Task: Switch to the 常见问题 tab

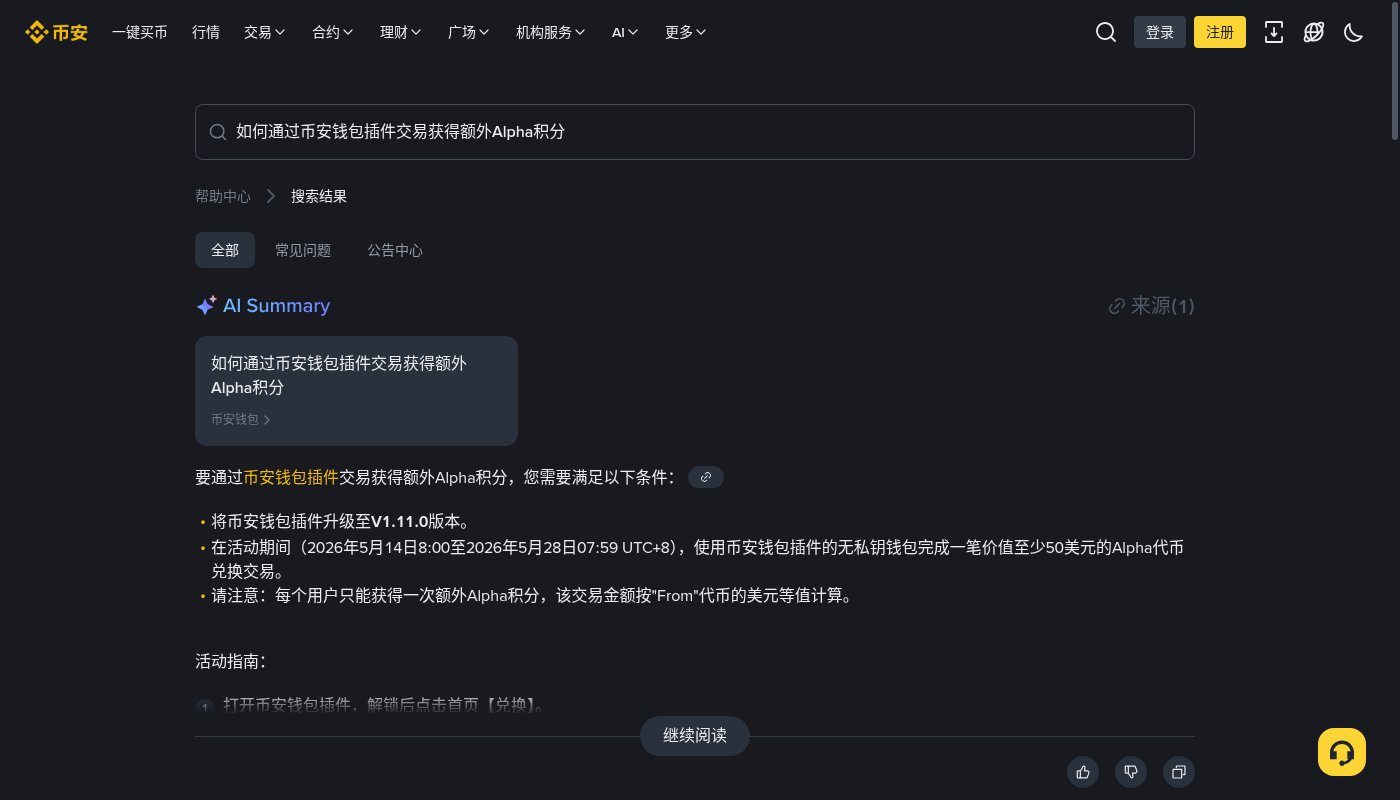Action: 303,250
